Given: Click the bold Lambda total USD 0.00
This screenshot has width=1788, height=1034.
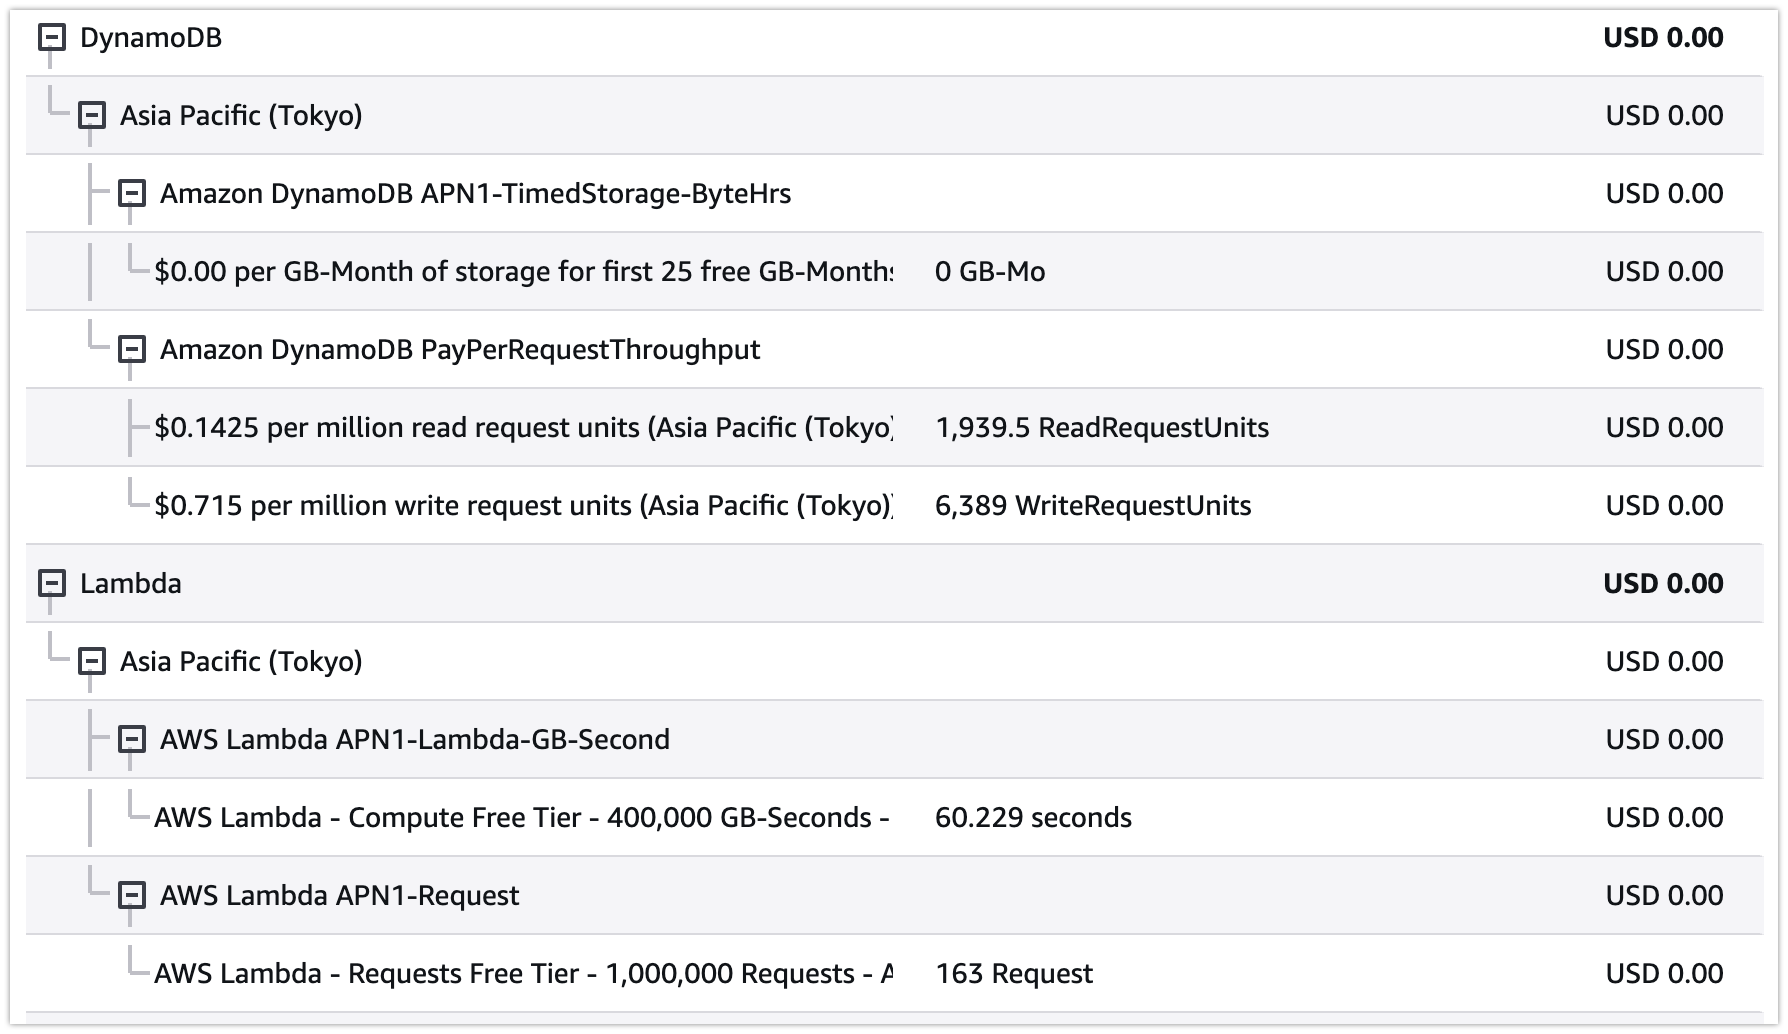Looking at the screenshot, I should (1664, 584).
